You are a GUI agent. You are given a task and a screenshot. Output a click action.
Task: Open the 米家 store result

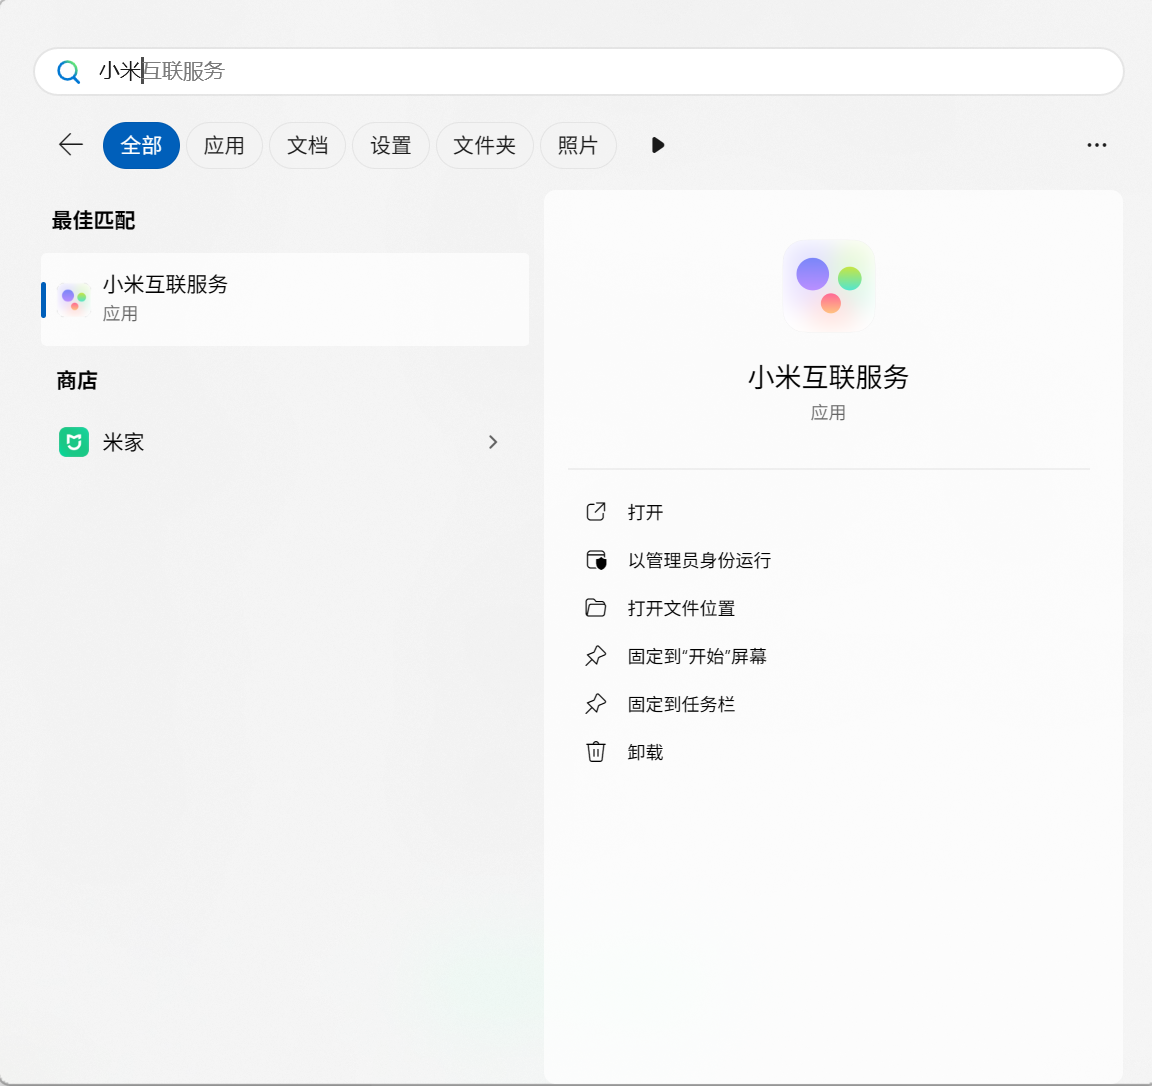(x=285, y=442)
